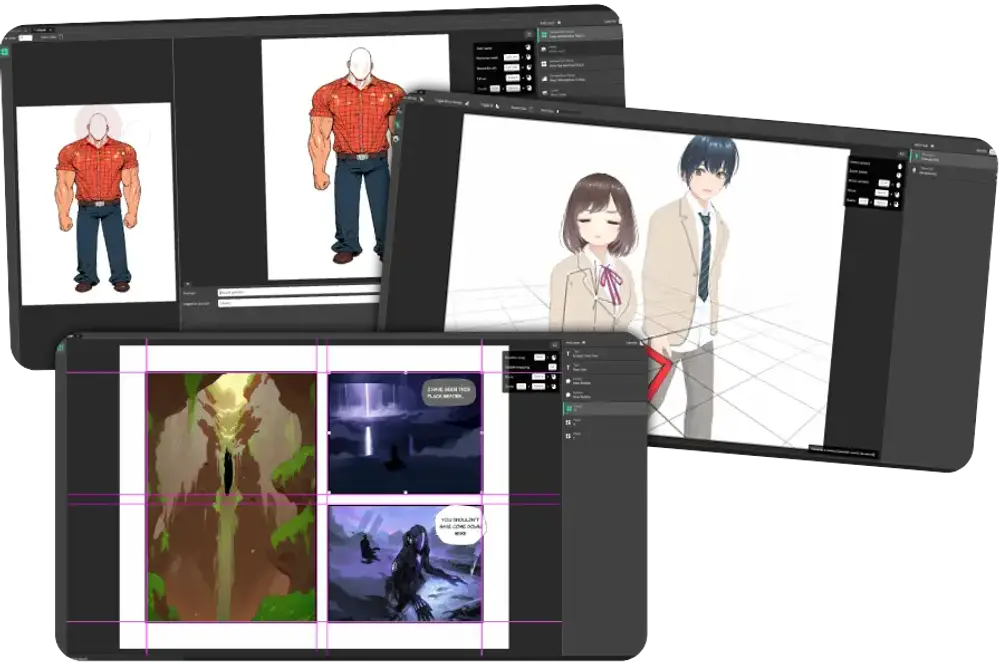Select the second Bubble layer in the comic layer list
The image size is (1000, 663).
600,394
